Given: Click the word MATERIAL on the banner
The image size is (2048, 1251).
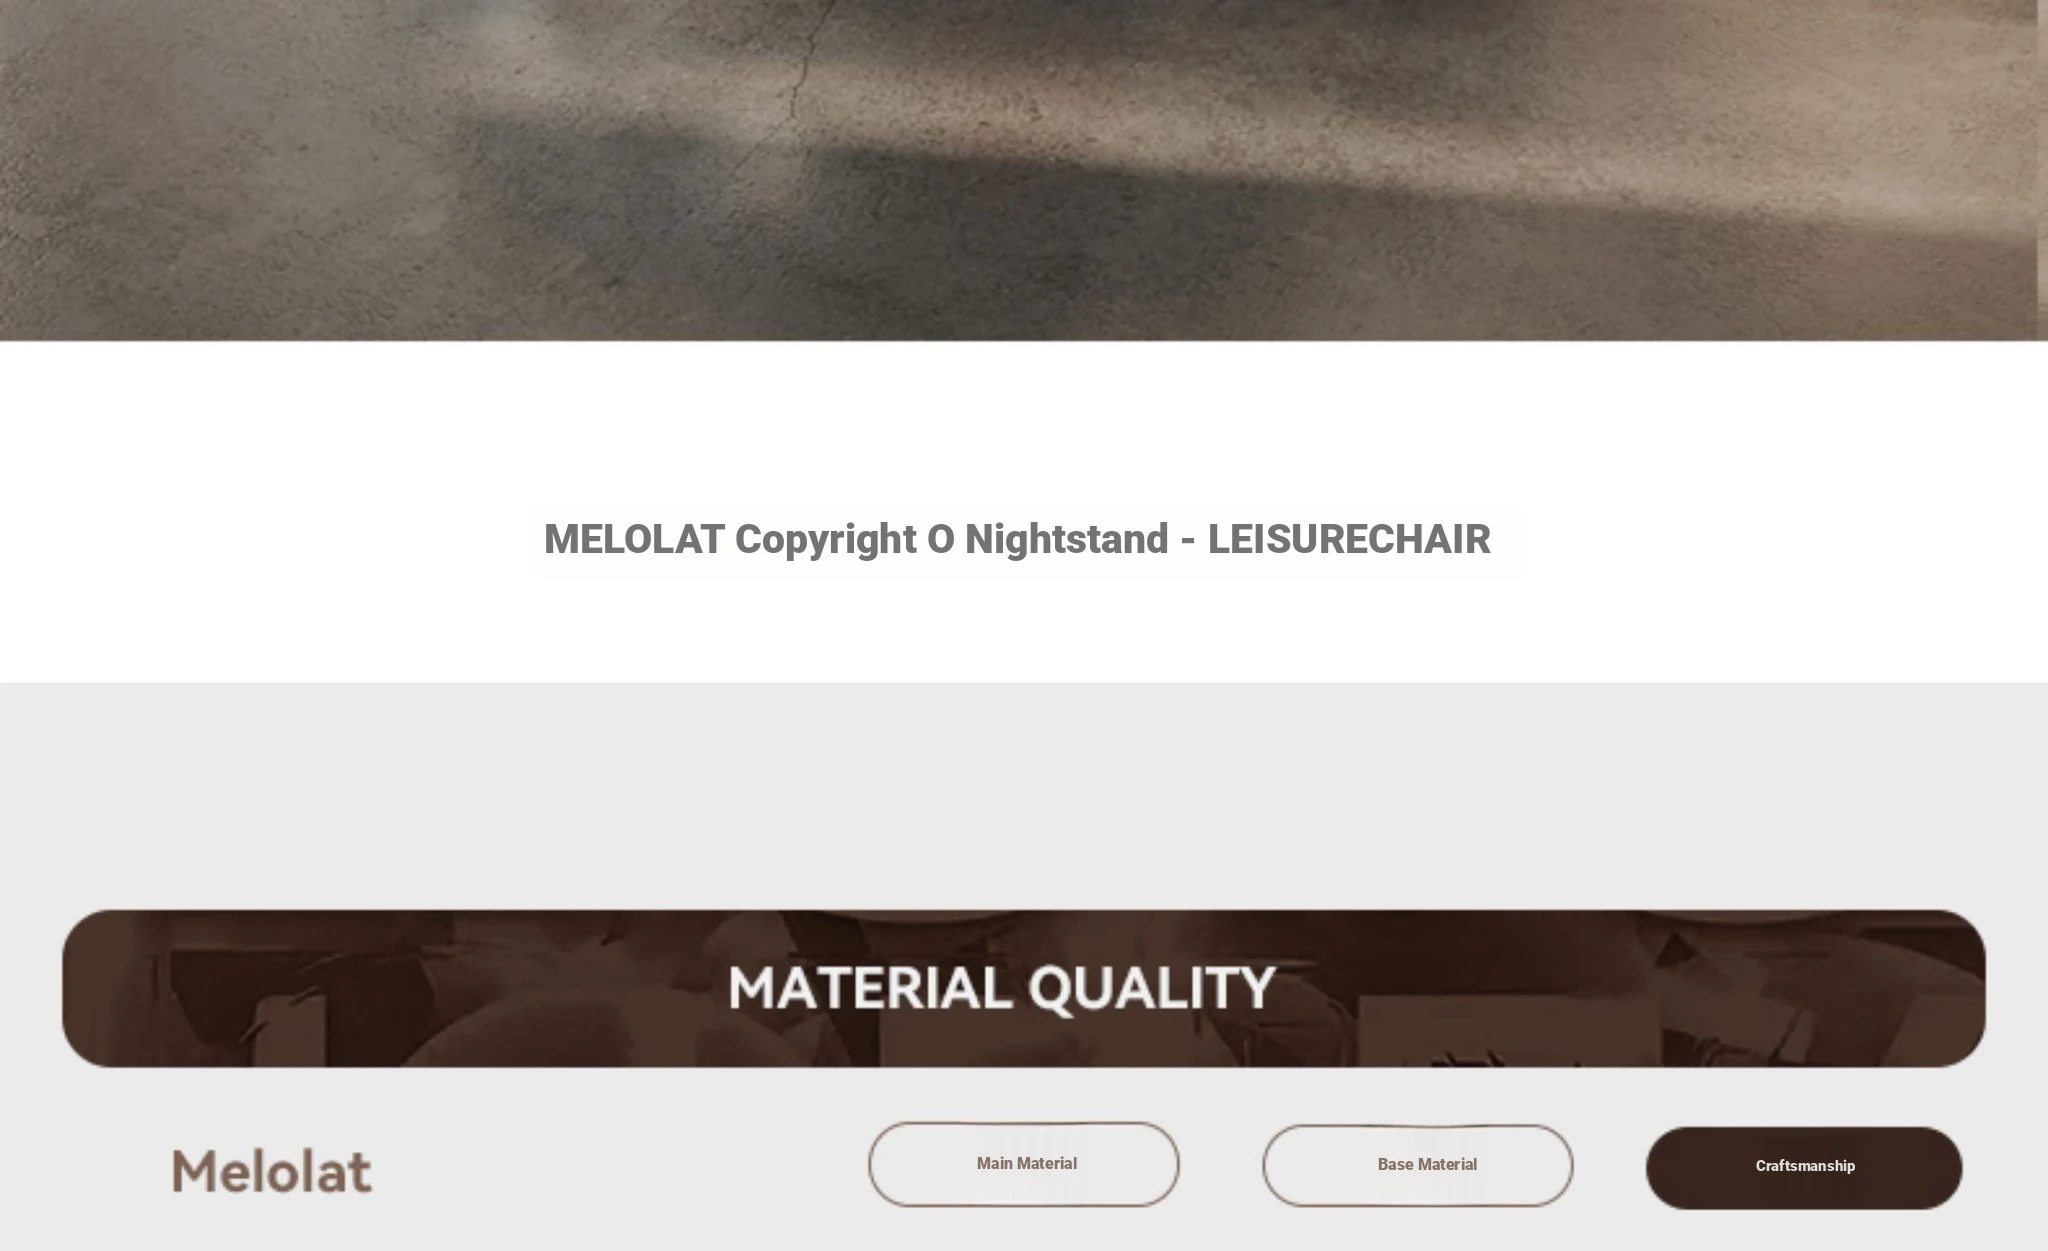Looking at the screenshot, I should click(870, 988).
